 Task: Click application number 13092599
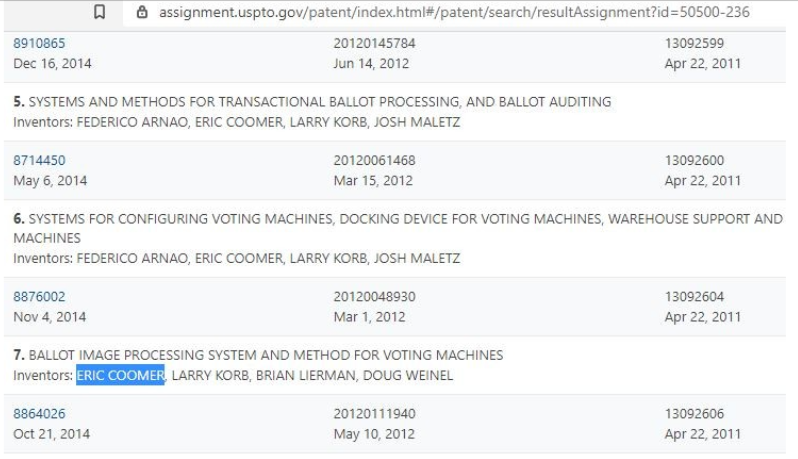pyautogui.click(x=694, y=43)
